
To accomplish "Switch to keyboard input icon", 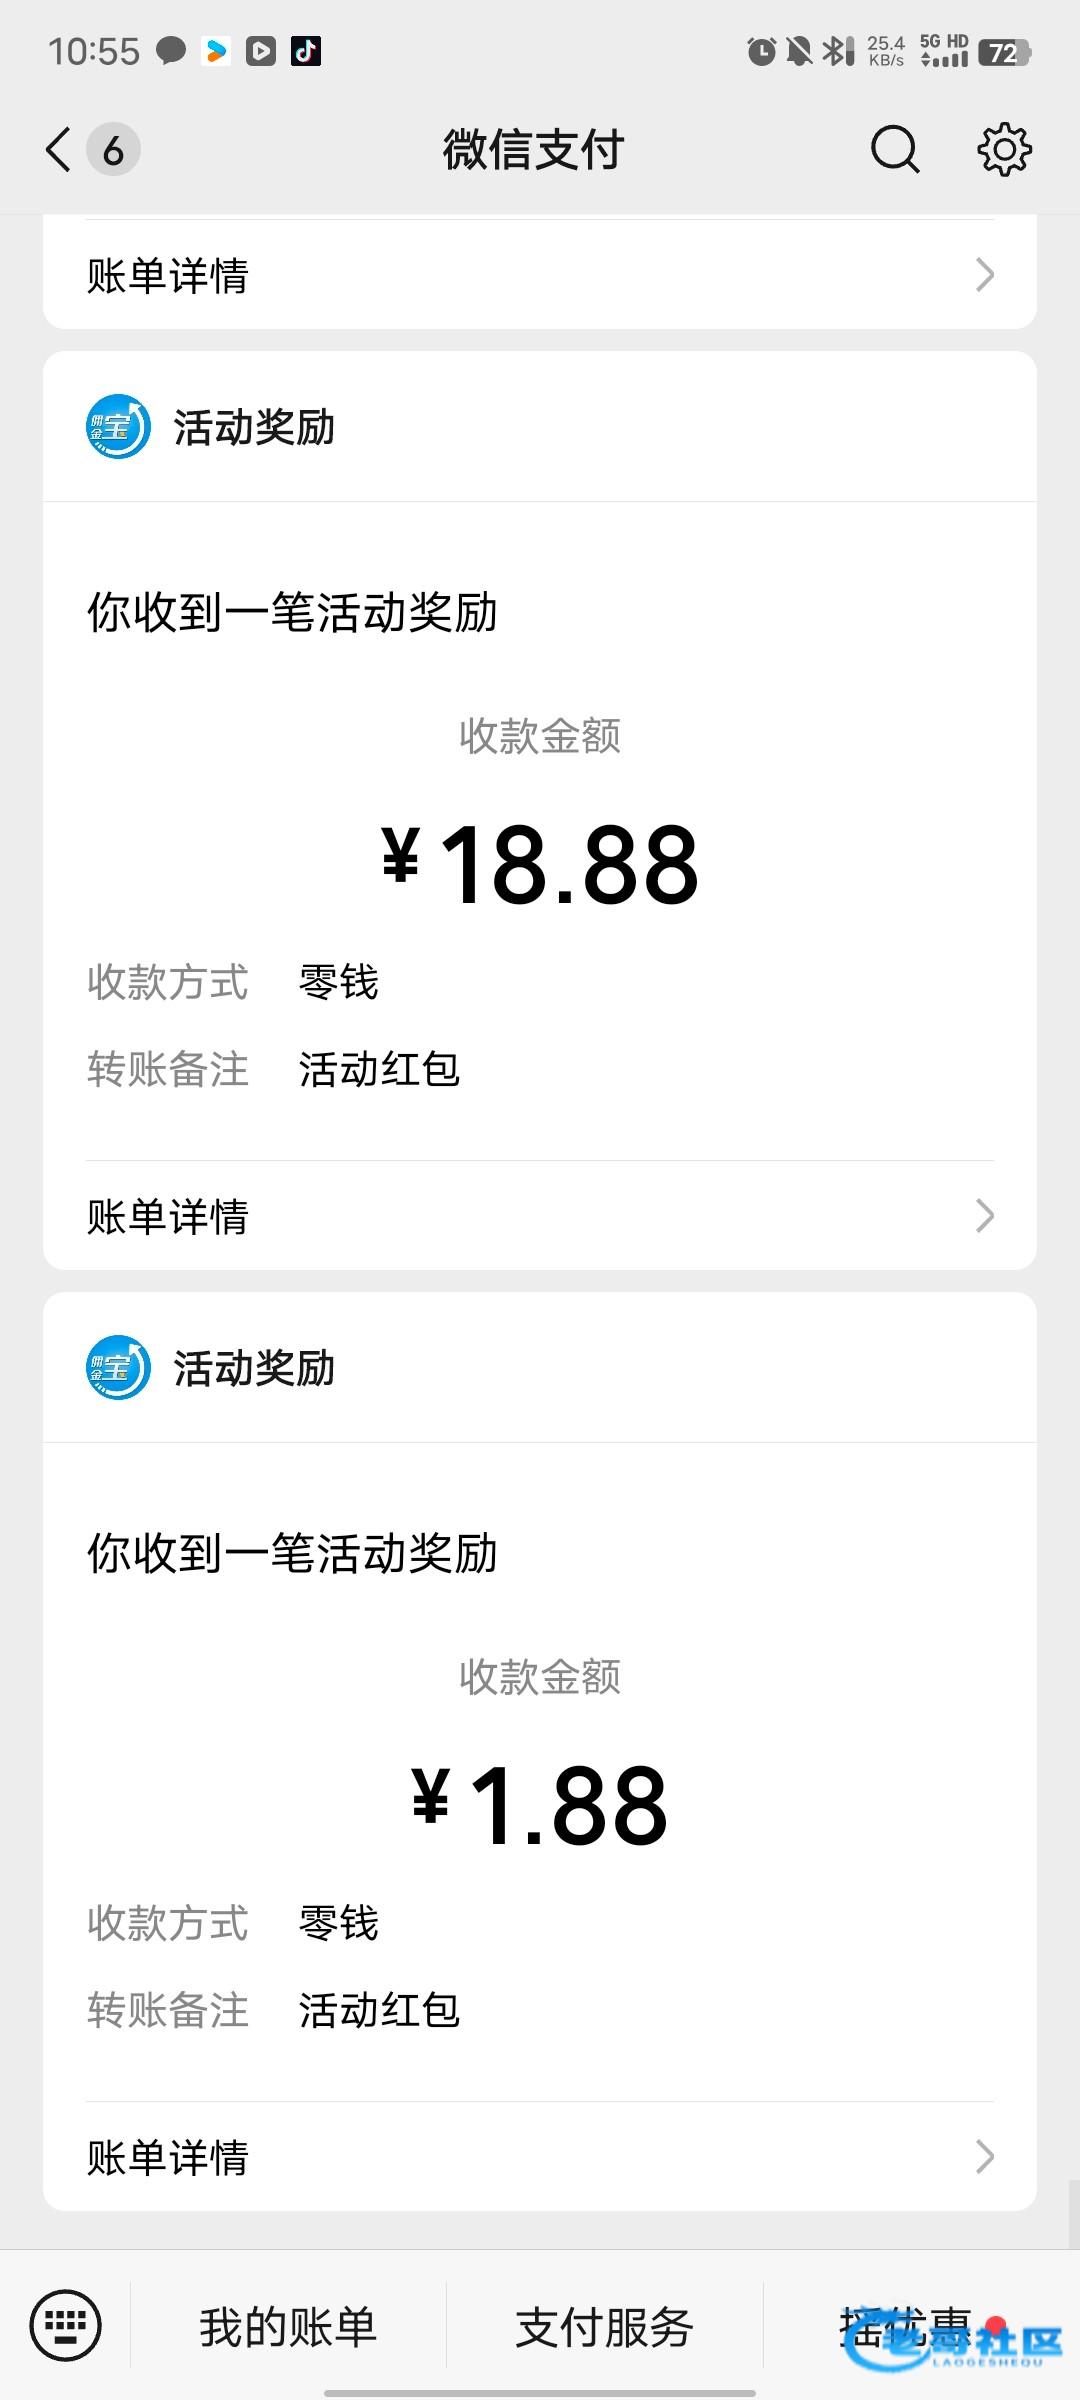I will [66, 2324].
